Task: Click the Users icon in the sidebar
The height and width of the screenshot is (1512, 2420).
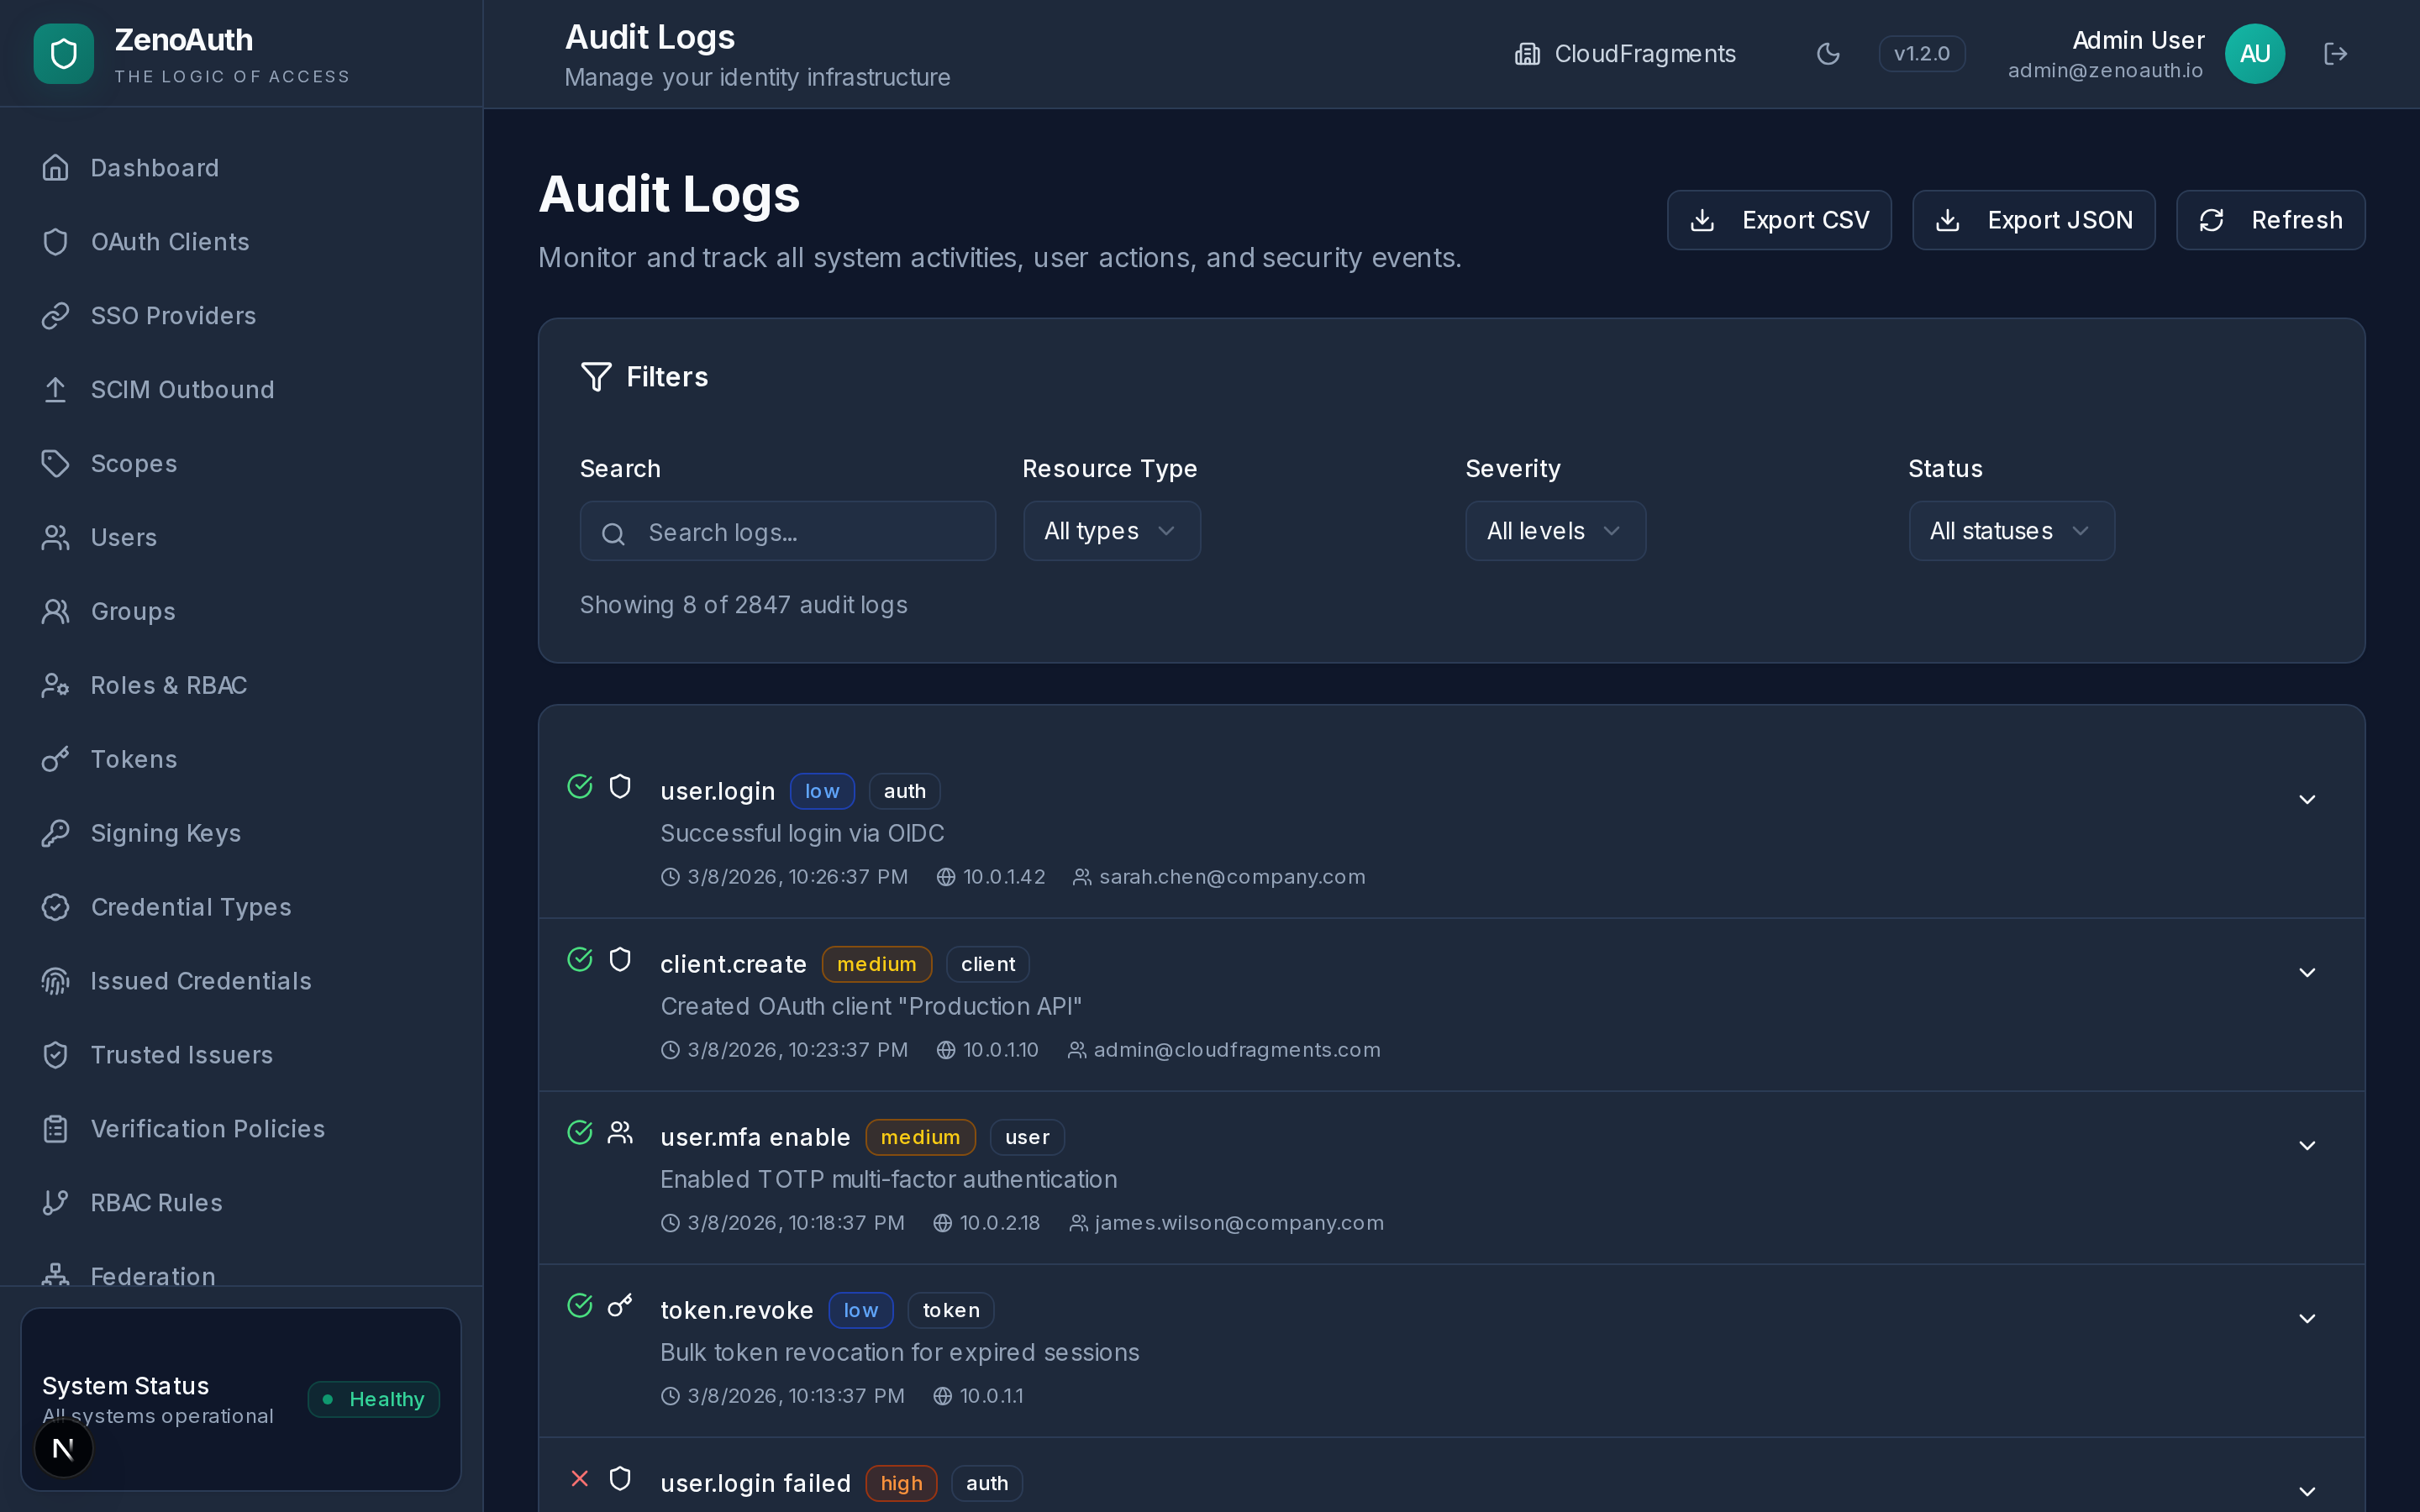Action: 55,537
